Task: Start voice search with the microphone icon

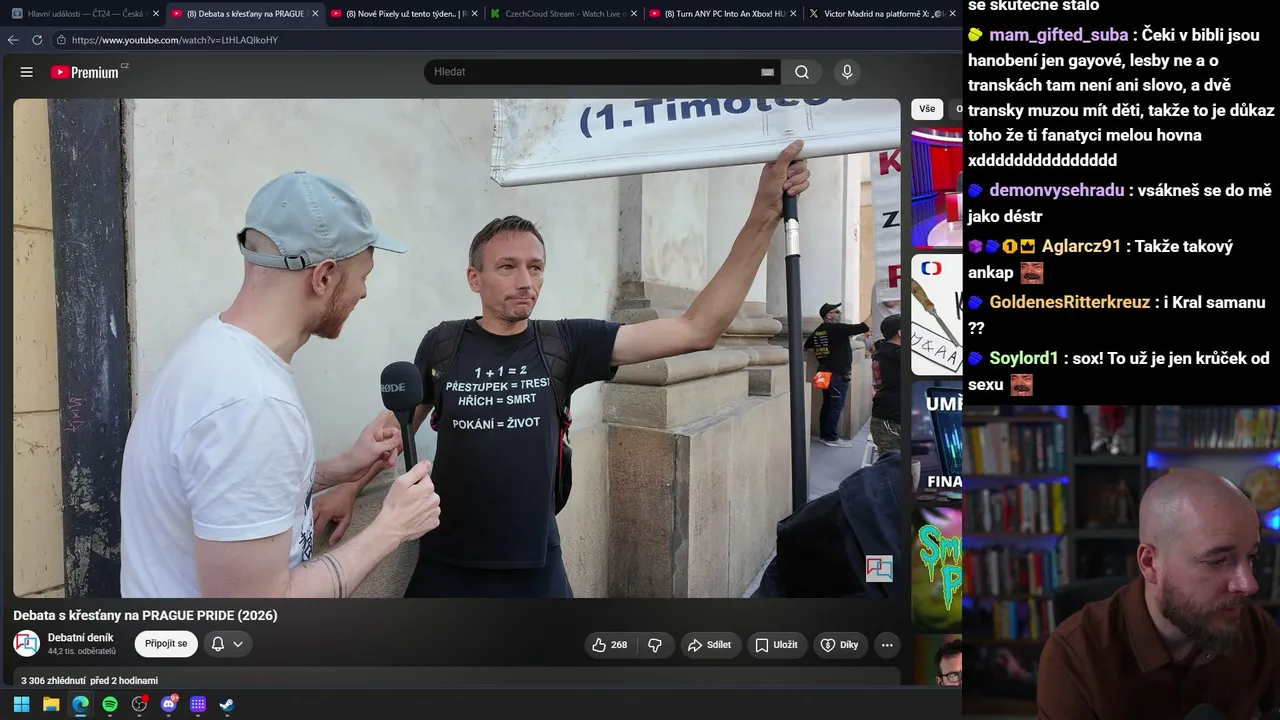Action: (847, 72)
